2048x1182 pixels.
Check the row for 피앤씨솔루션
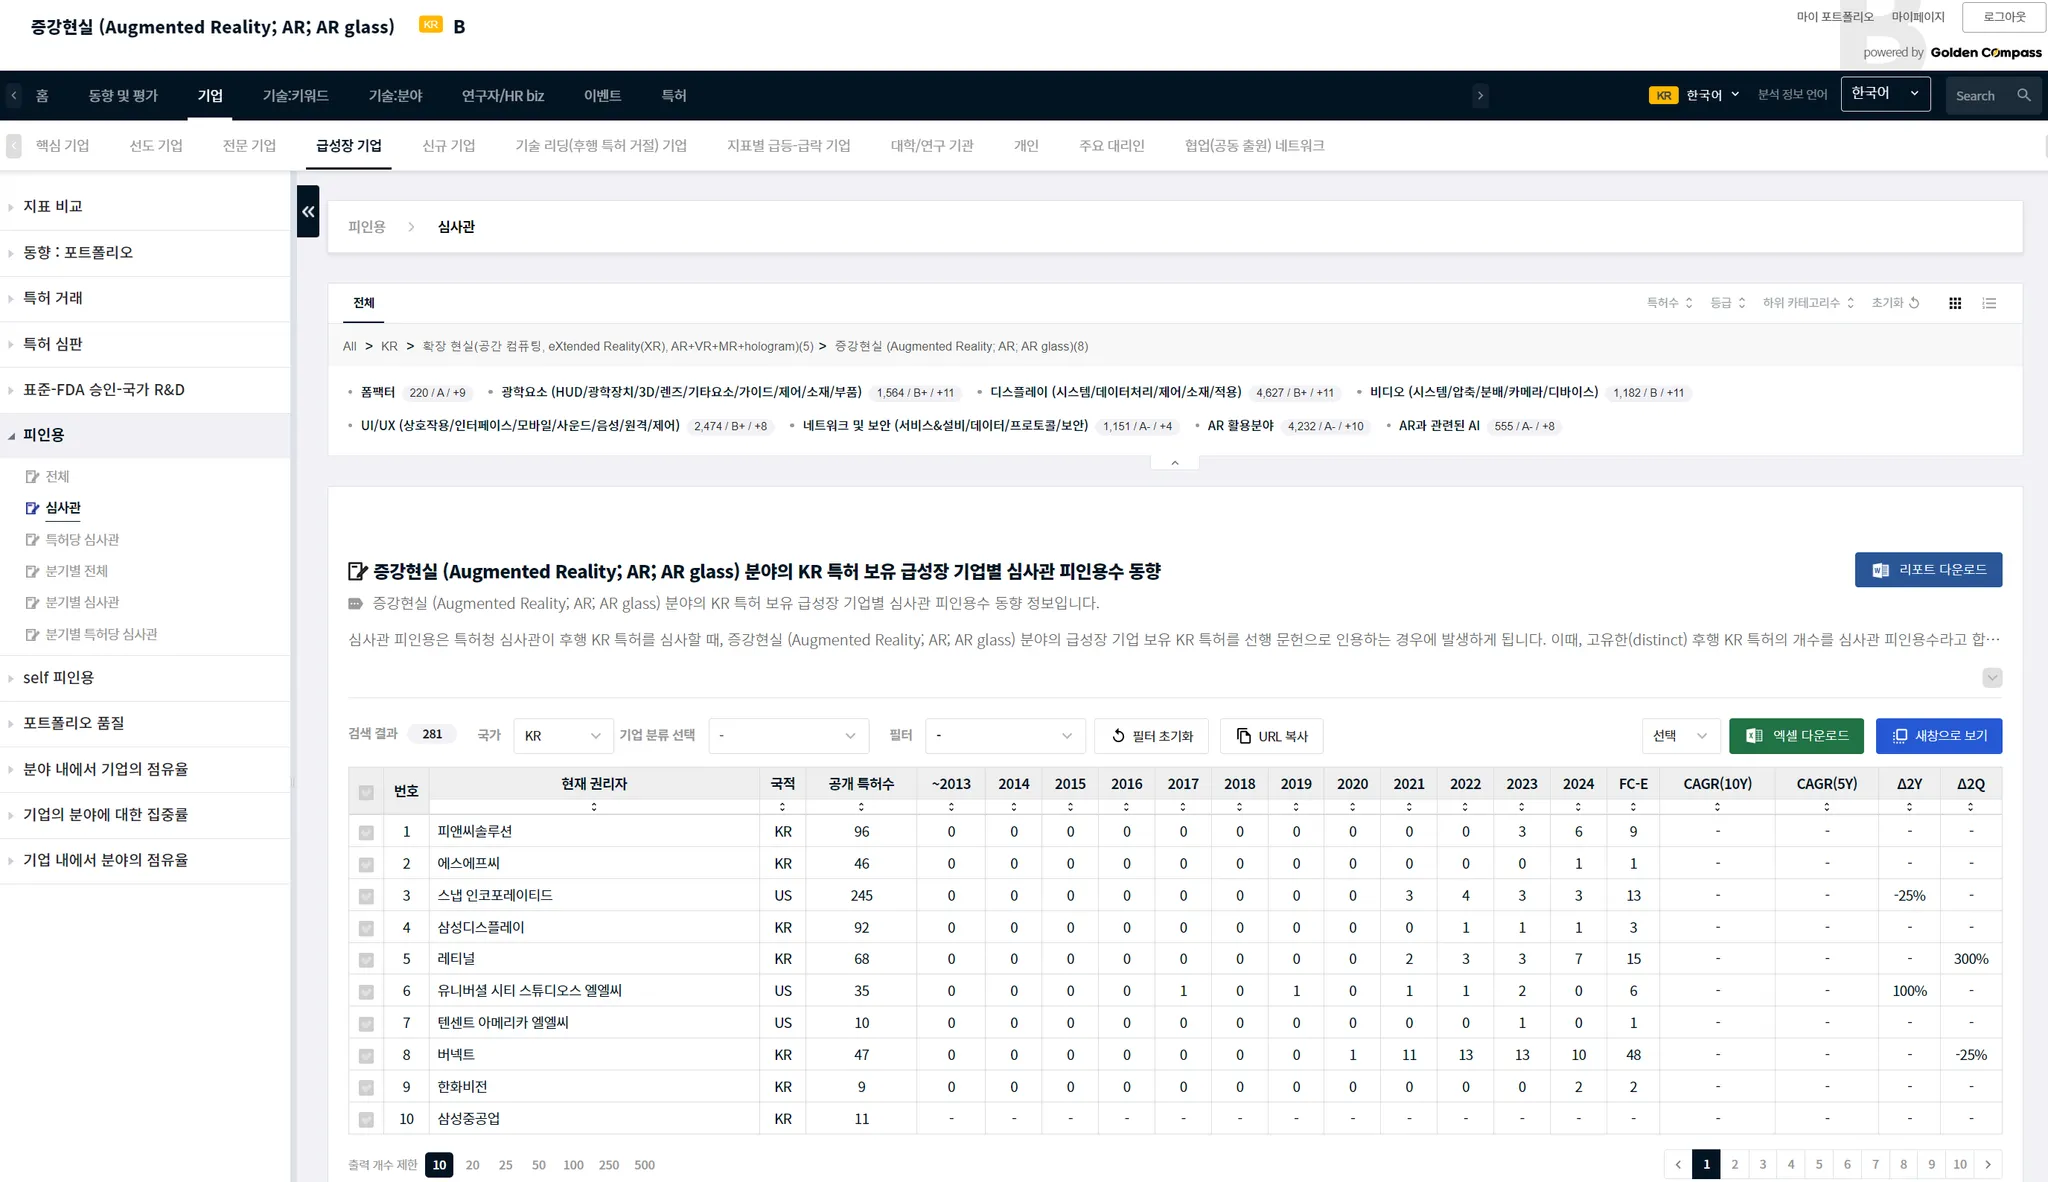tap(366, 832)
